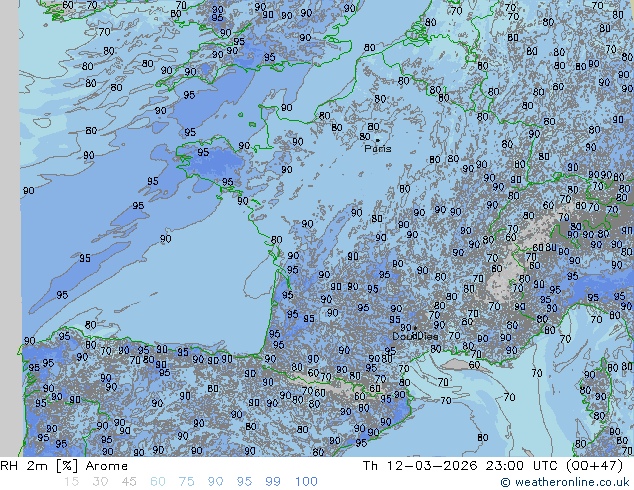Screen dimensions: 634x490
Task: Select legend value 95 in the bottom color scale
Action: 244,482
